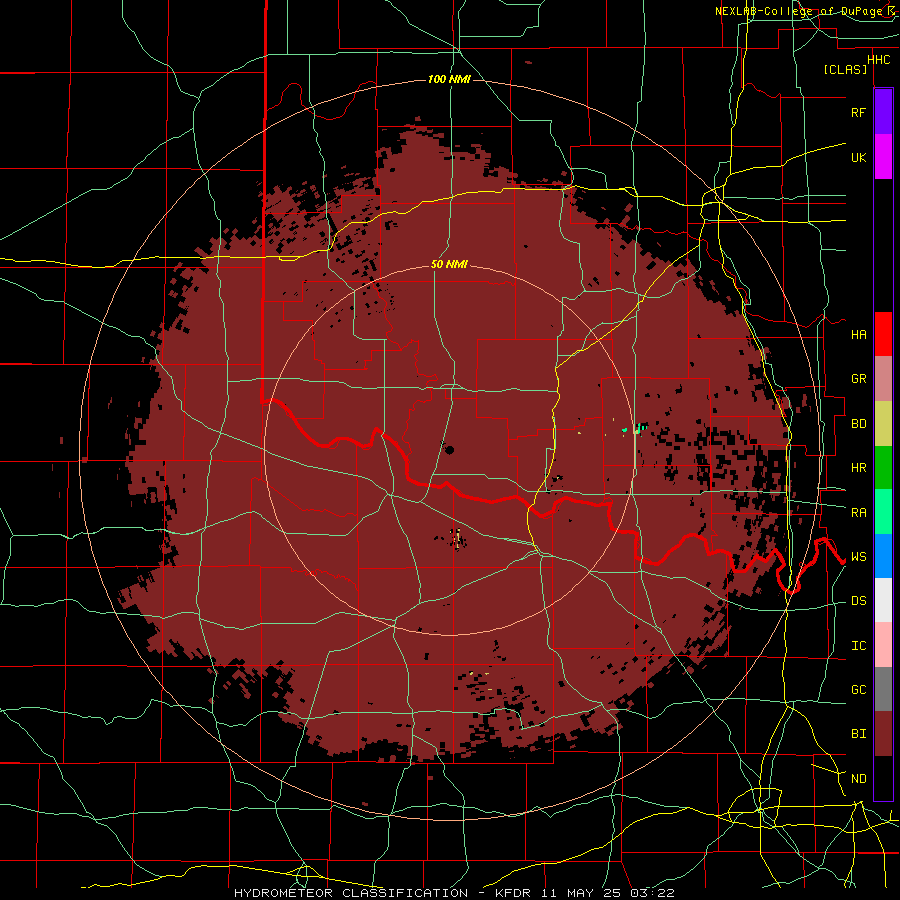Select the GR pink legend swatch
Image resolution: width=900 pixels, height=900 pixels.
tap(883, 379)
